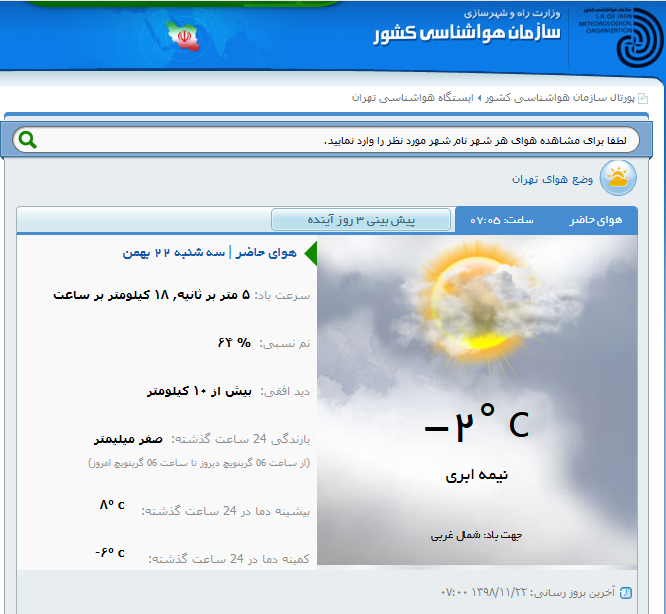Click the partly cloudy sun icon beside وضع هوای تهران
Viewport: 666px width, 614px height.
click(618, 178)
